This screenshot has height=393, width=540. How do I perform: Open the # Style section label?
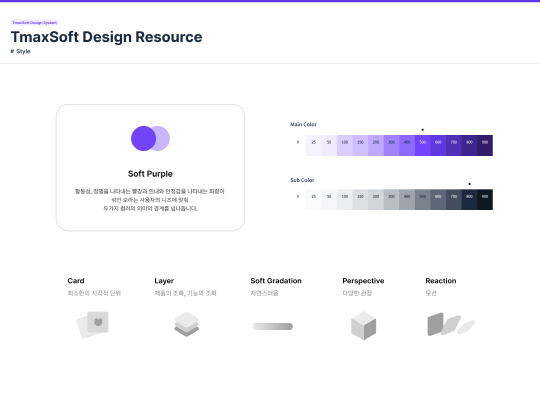pos(20,51)
